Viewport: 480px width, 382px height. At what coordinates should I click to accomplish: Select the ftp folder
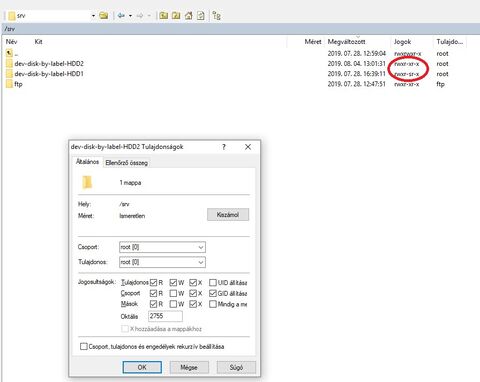point(14,84)
